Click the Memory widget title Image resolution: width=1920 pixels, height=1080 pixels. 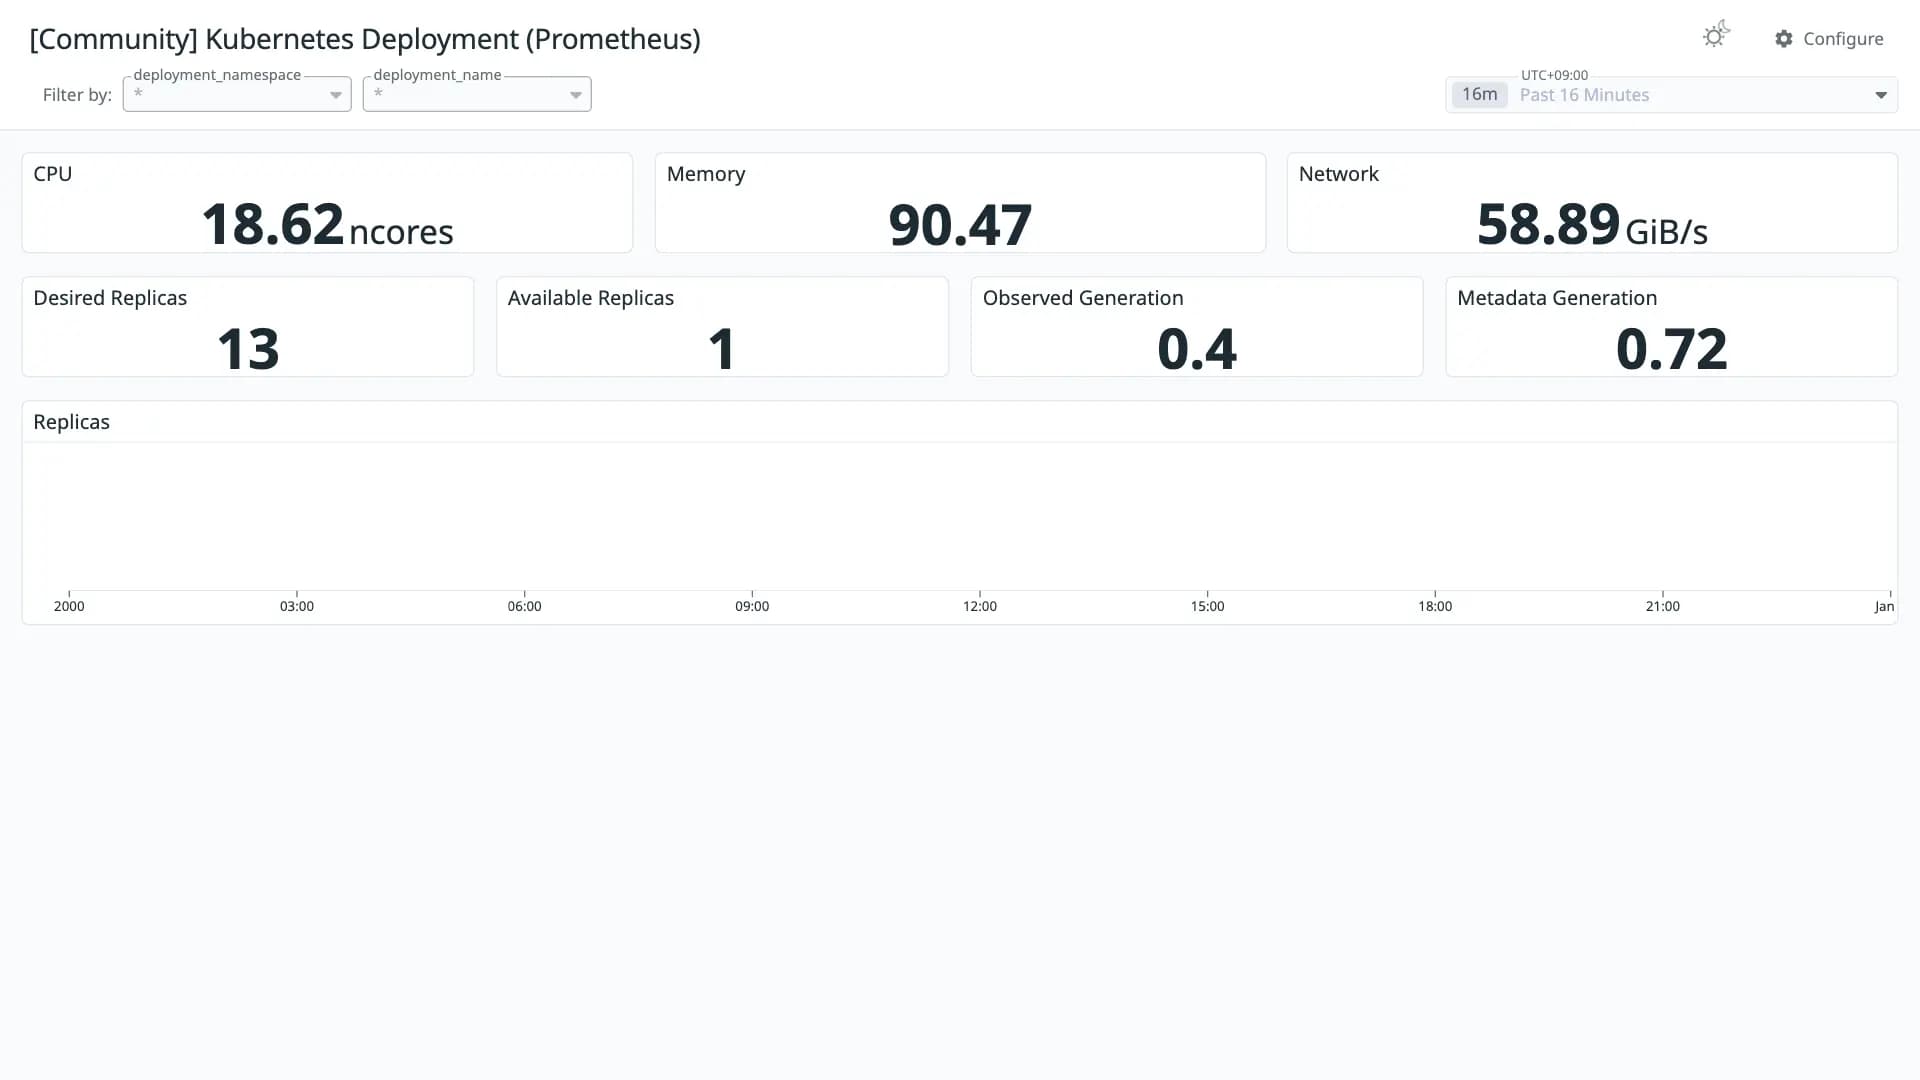tap(706, 174)
